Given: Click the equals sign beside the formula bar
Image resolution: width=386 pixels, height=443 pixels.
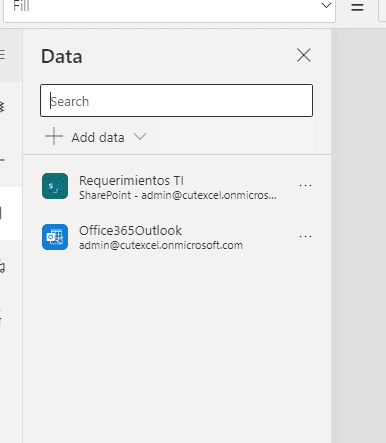Looking at the screenshot, I should tap(357, 7).
